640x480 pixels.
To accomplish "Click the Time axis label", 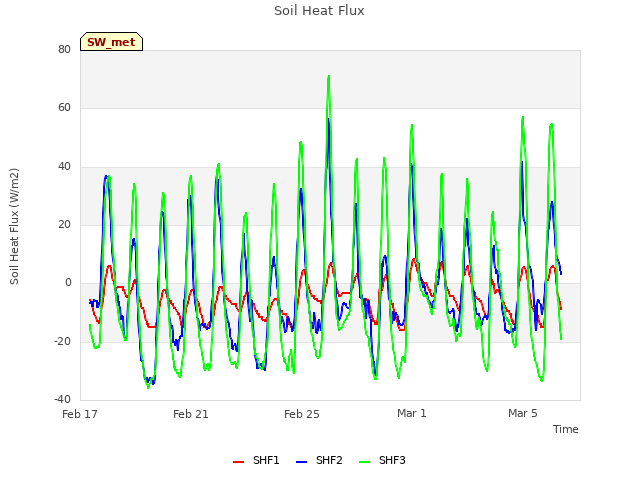I will (x=565, y=429).
